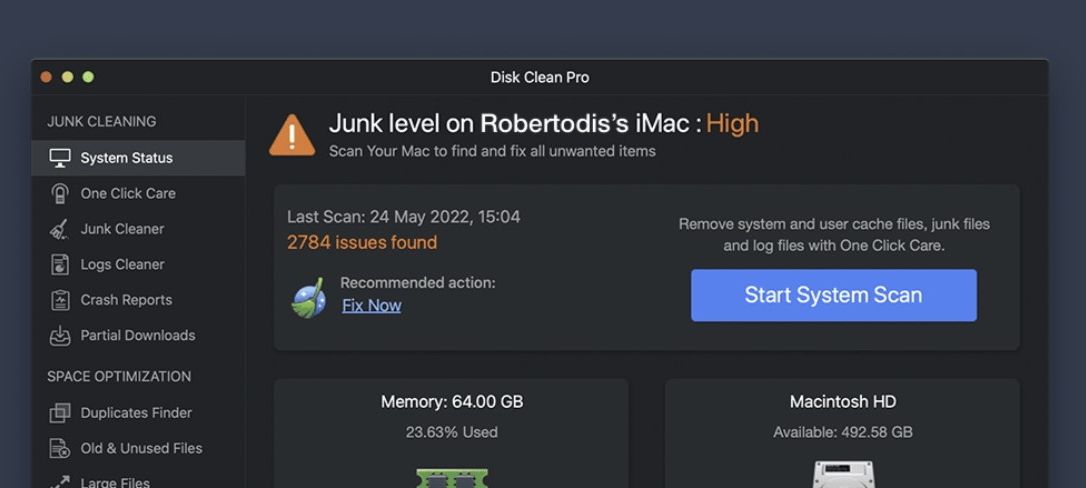1086x488 pixels.
Task: Click the Duplicates Finder icon
Action: [60, 413]
